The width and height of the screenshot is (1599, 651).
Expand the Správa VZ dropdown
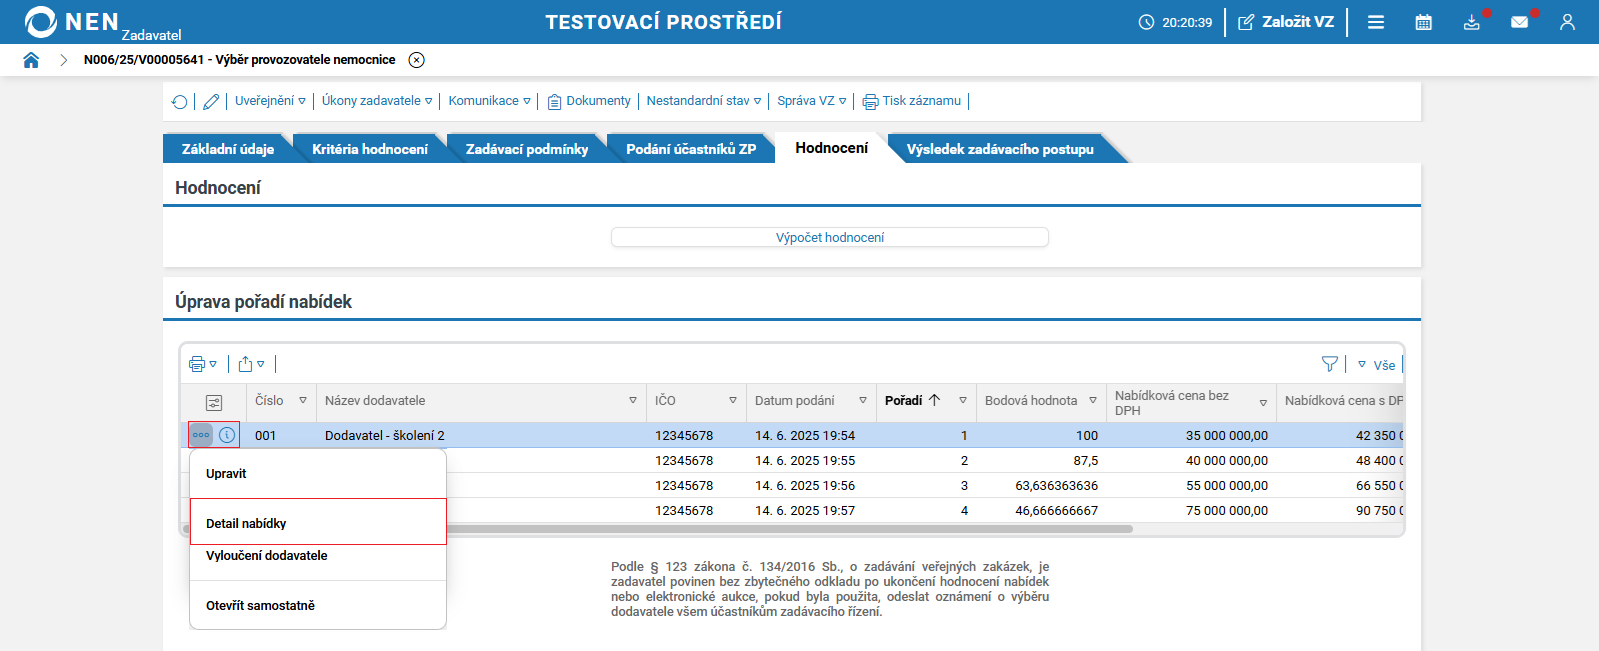812,101
